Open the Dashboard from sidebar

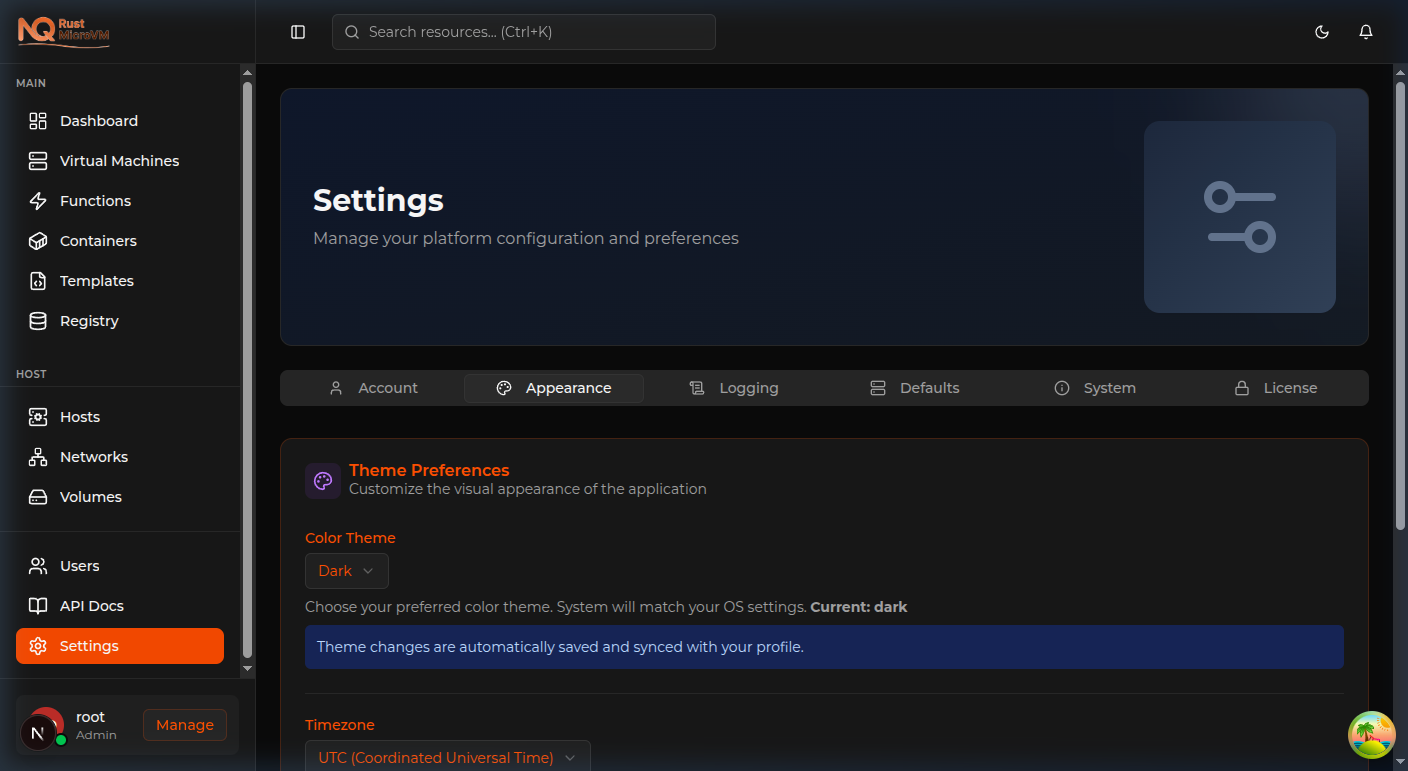point(97,120)
